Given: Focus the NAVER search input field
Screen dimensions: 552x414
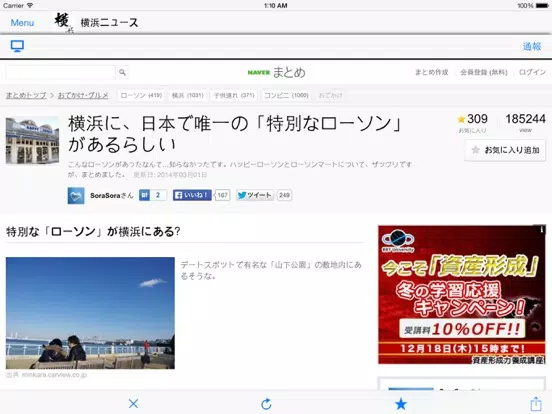Looking at the screenshot, I should tap(61, 72).
